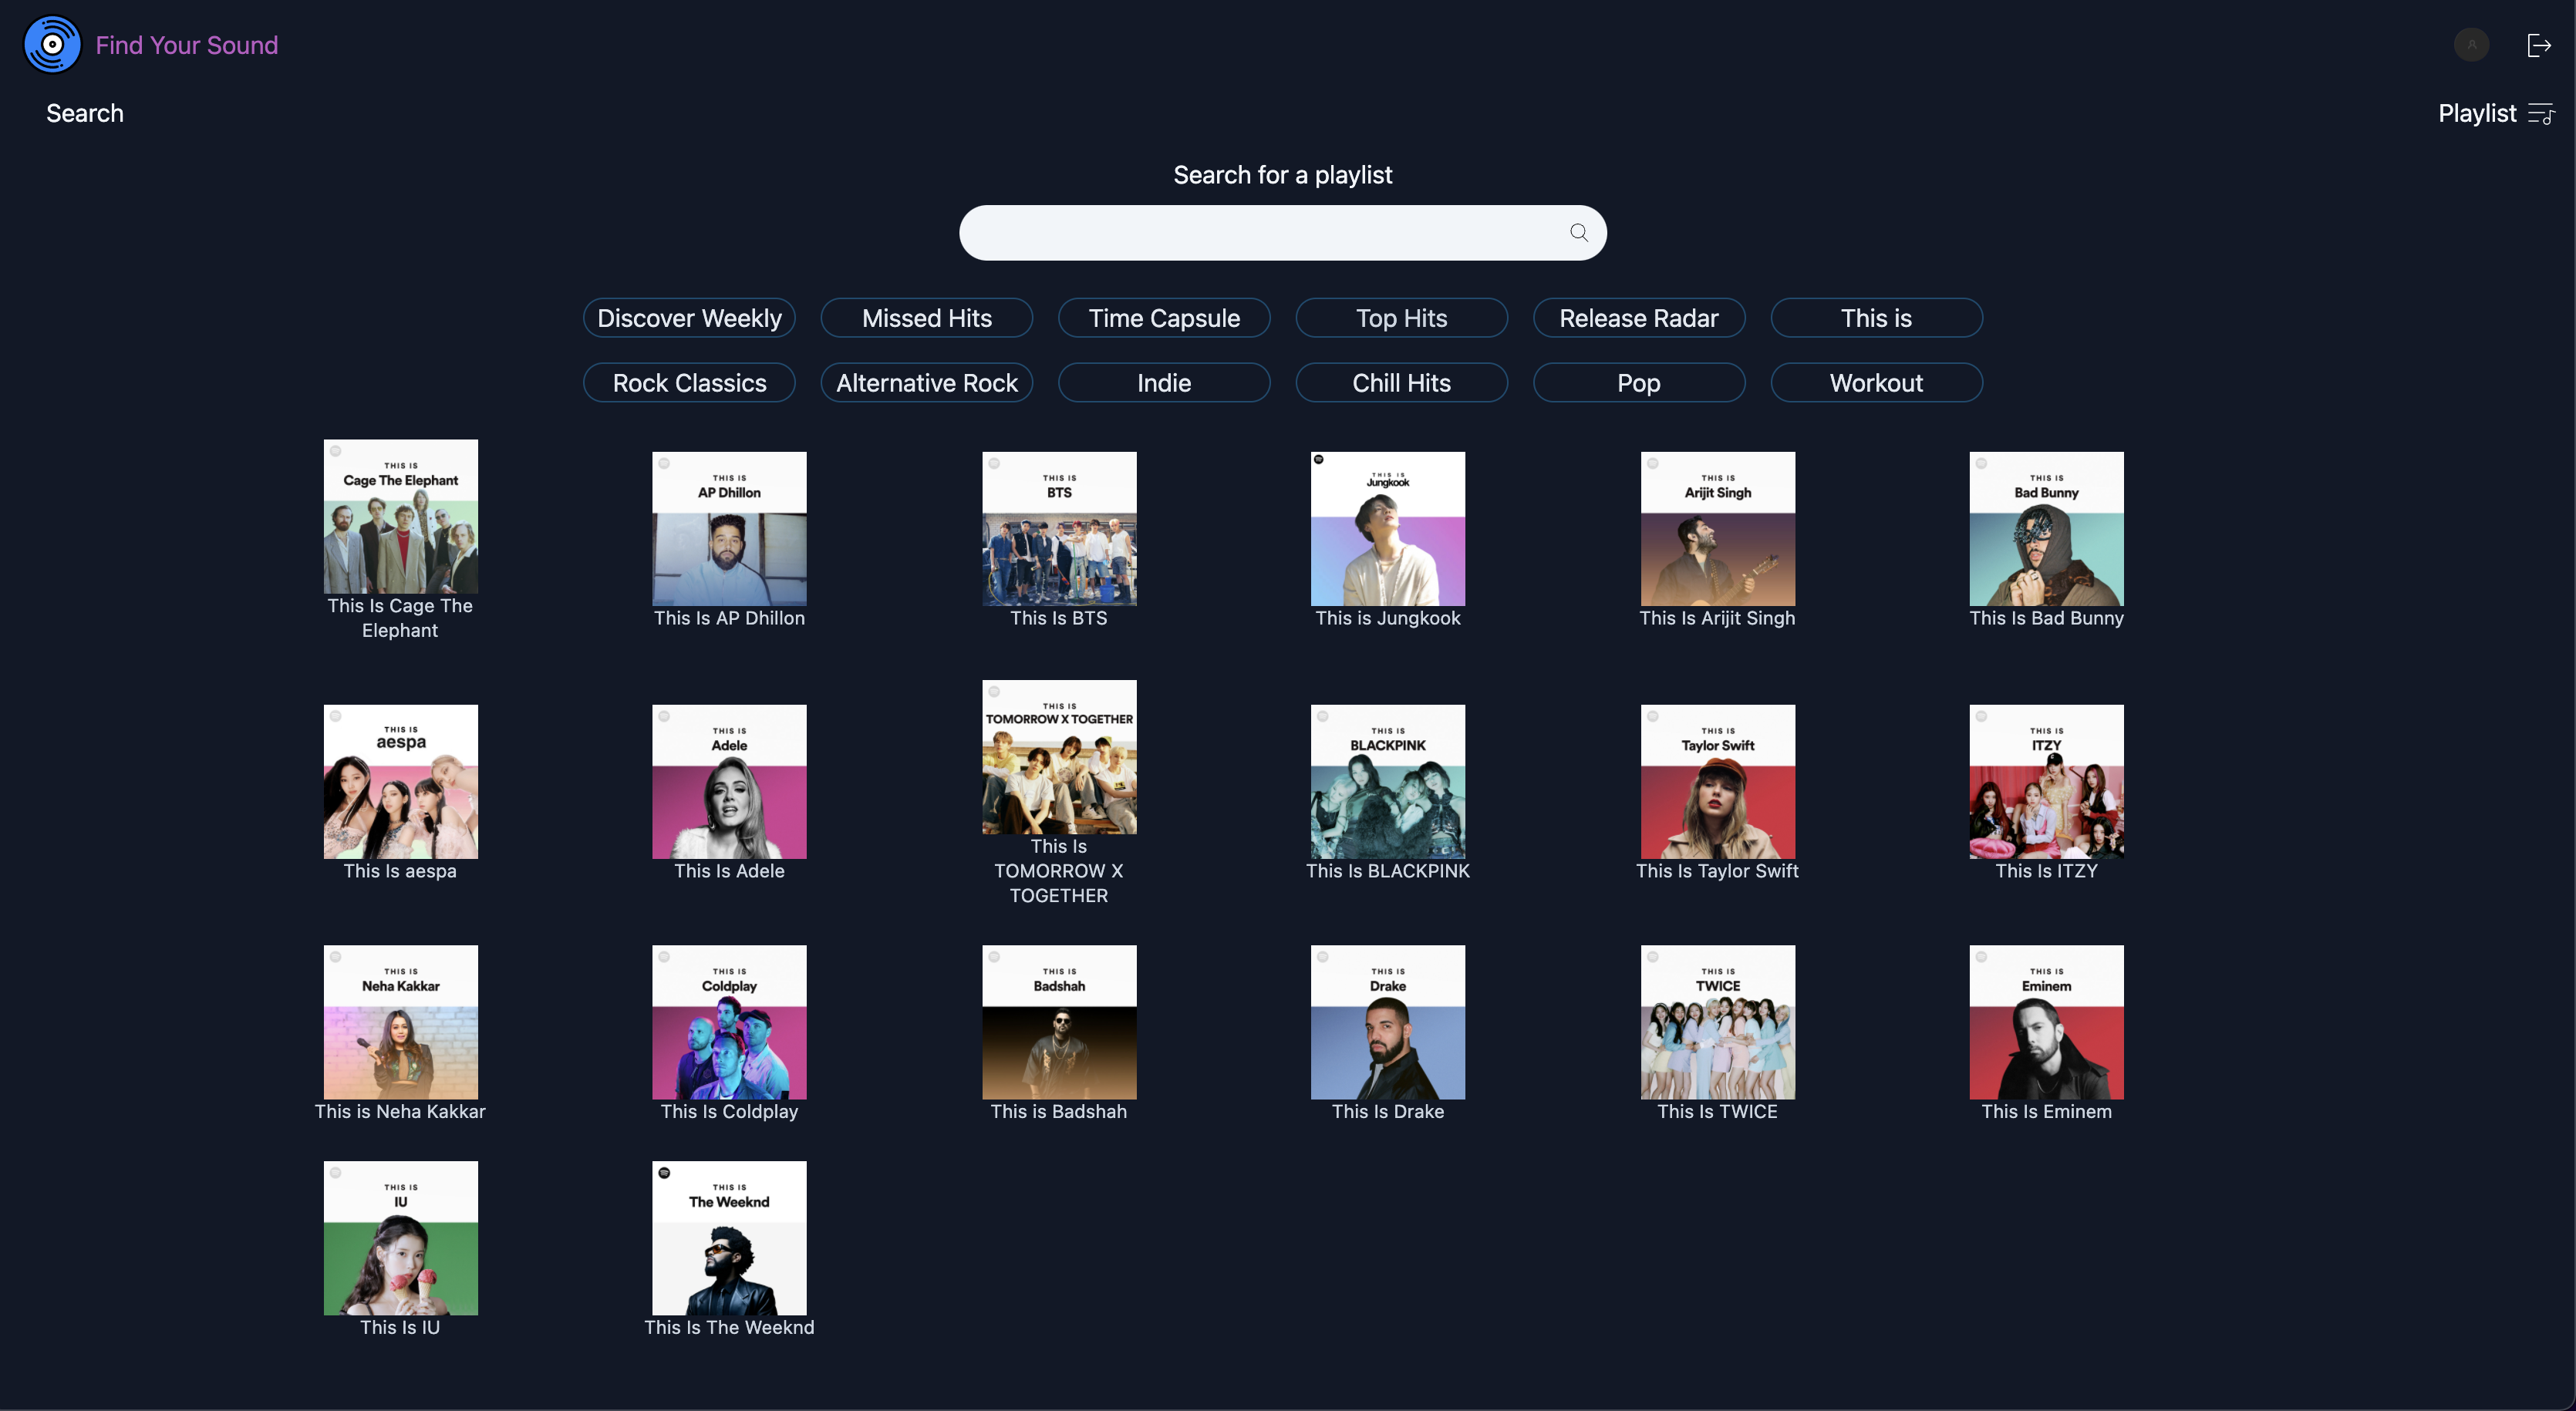Select This Is Cage The Elephant thumbnail
Screen dimensions: 2576x1411
400,516
